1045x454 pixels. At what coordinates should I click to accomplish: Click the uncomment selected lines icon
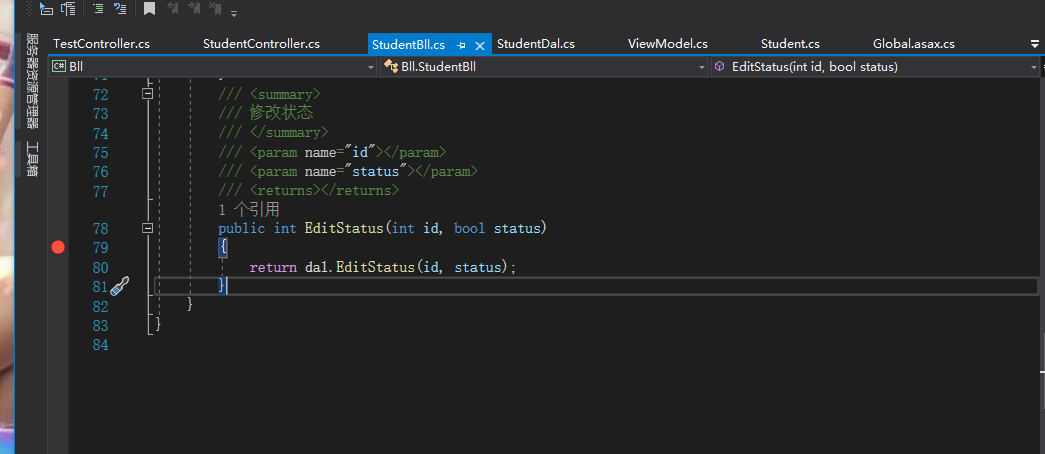tap(120, 9)
